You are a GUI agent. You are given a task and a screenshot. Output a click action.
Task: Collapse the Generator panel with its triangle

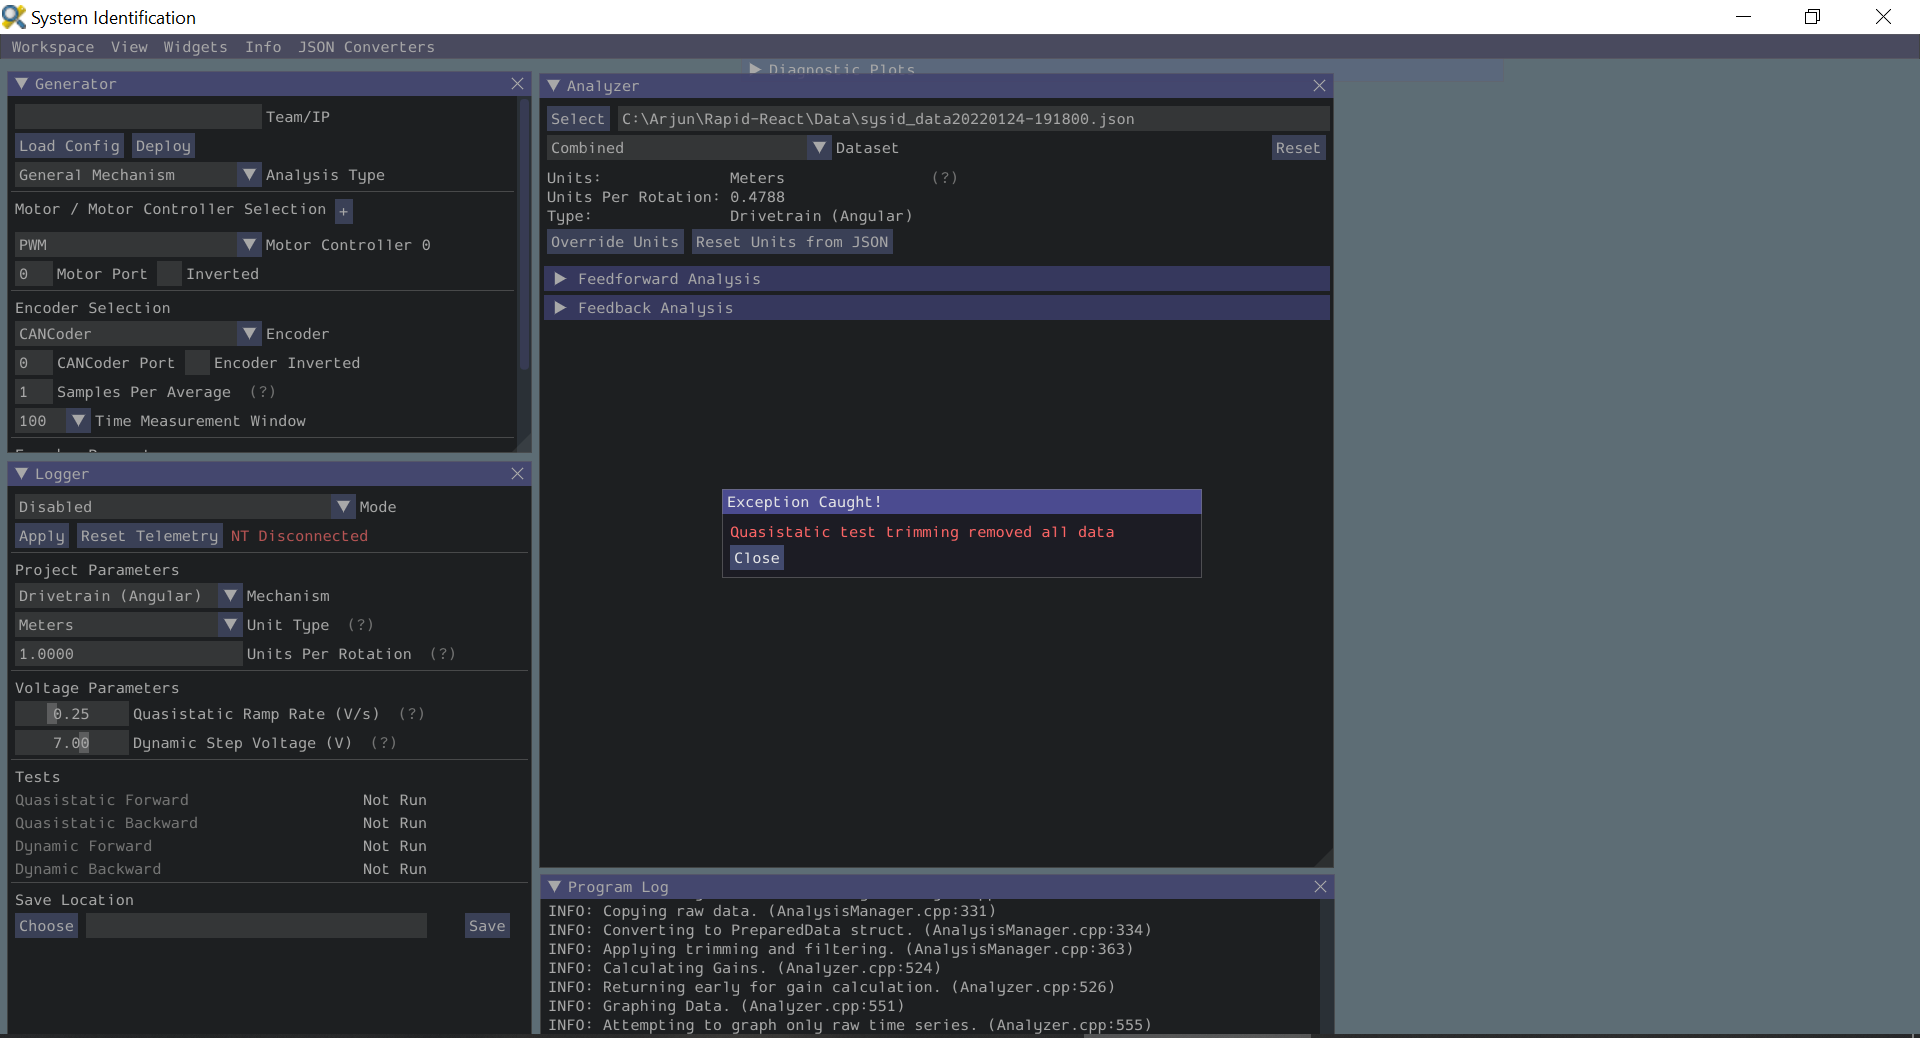coord(20,84)
